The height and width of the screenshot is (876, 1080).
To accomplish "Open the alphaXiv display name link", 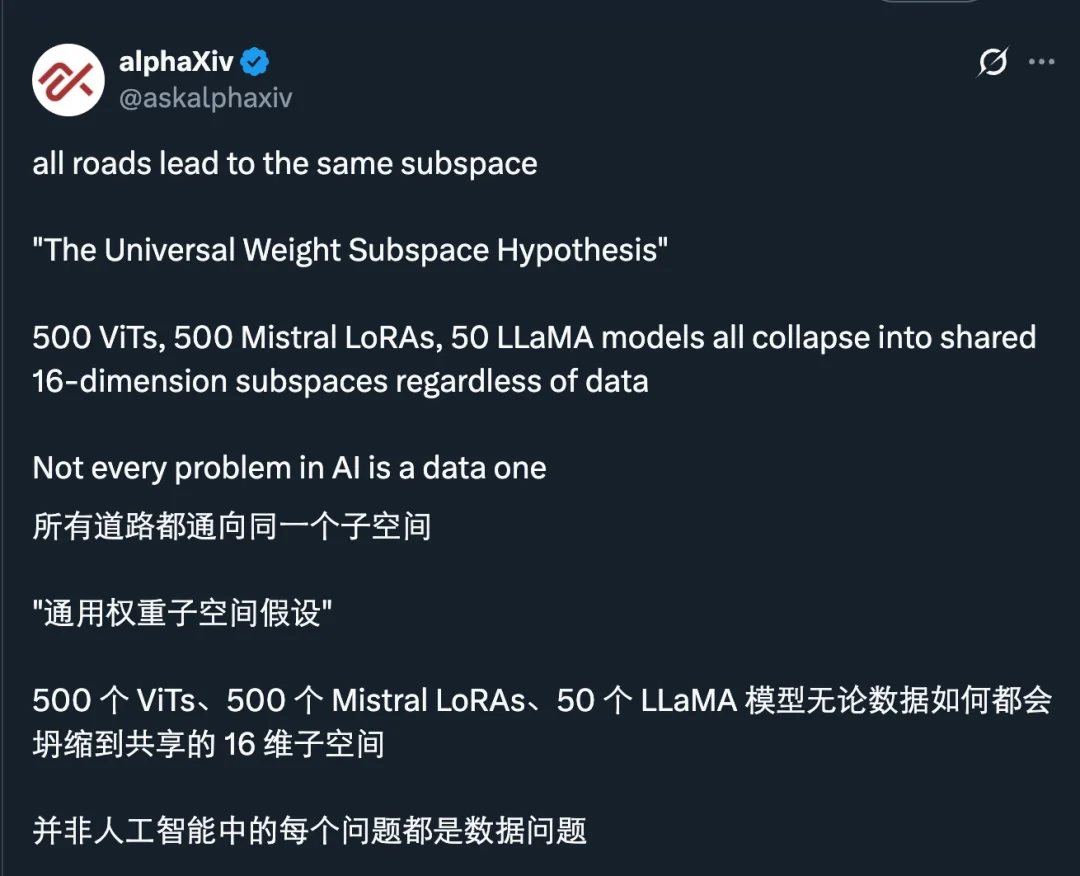I will pyautogui.click(x=176, y=63).
